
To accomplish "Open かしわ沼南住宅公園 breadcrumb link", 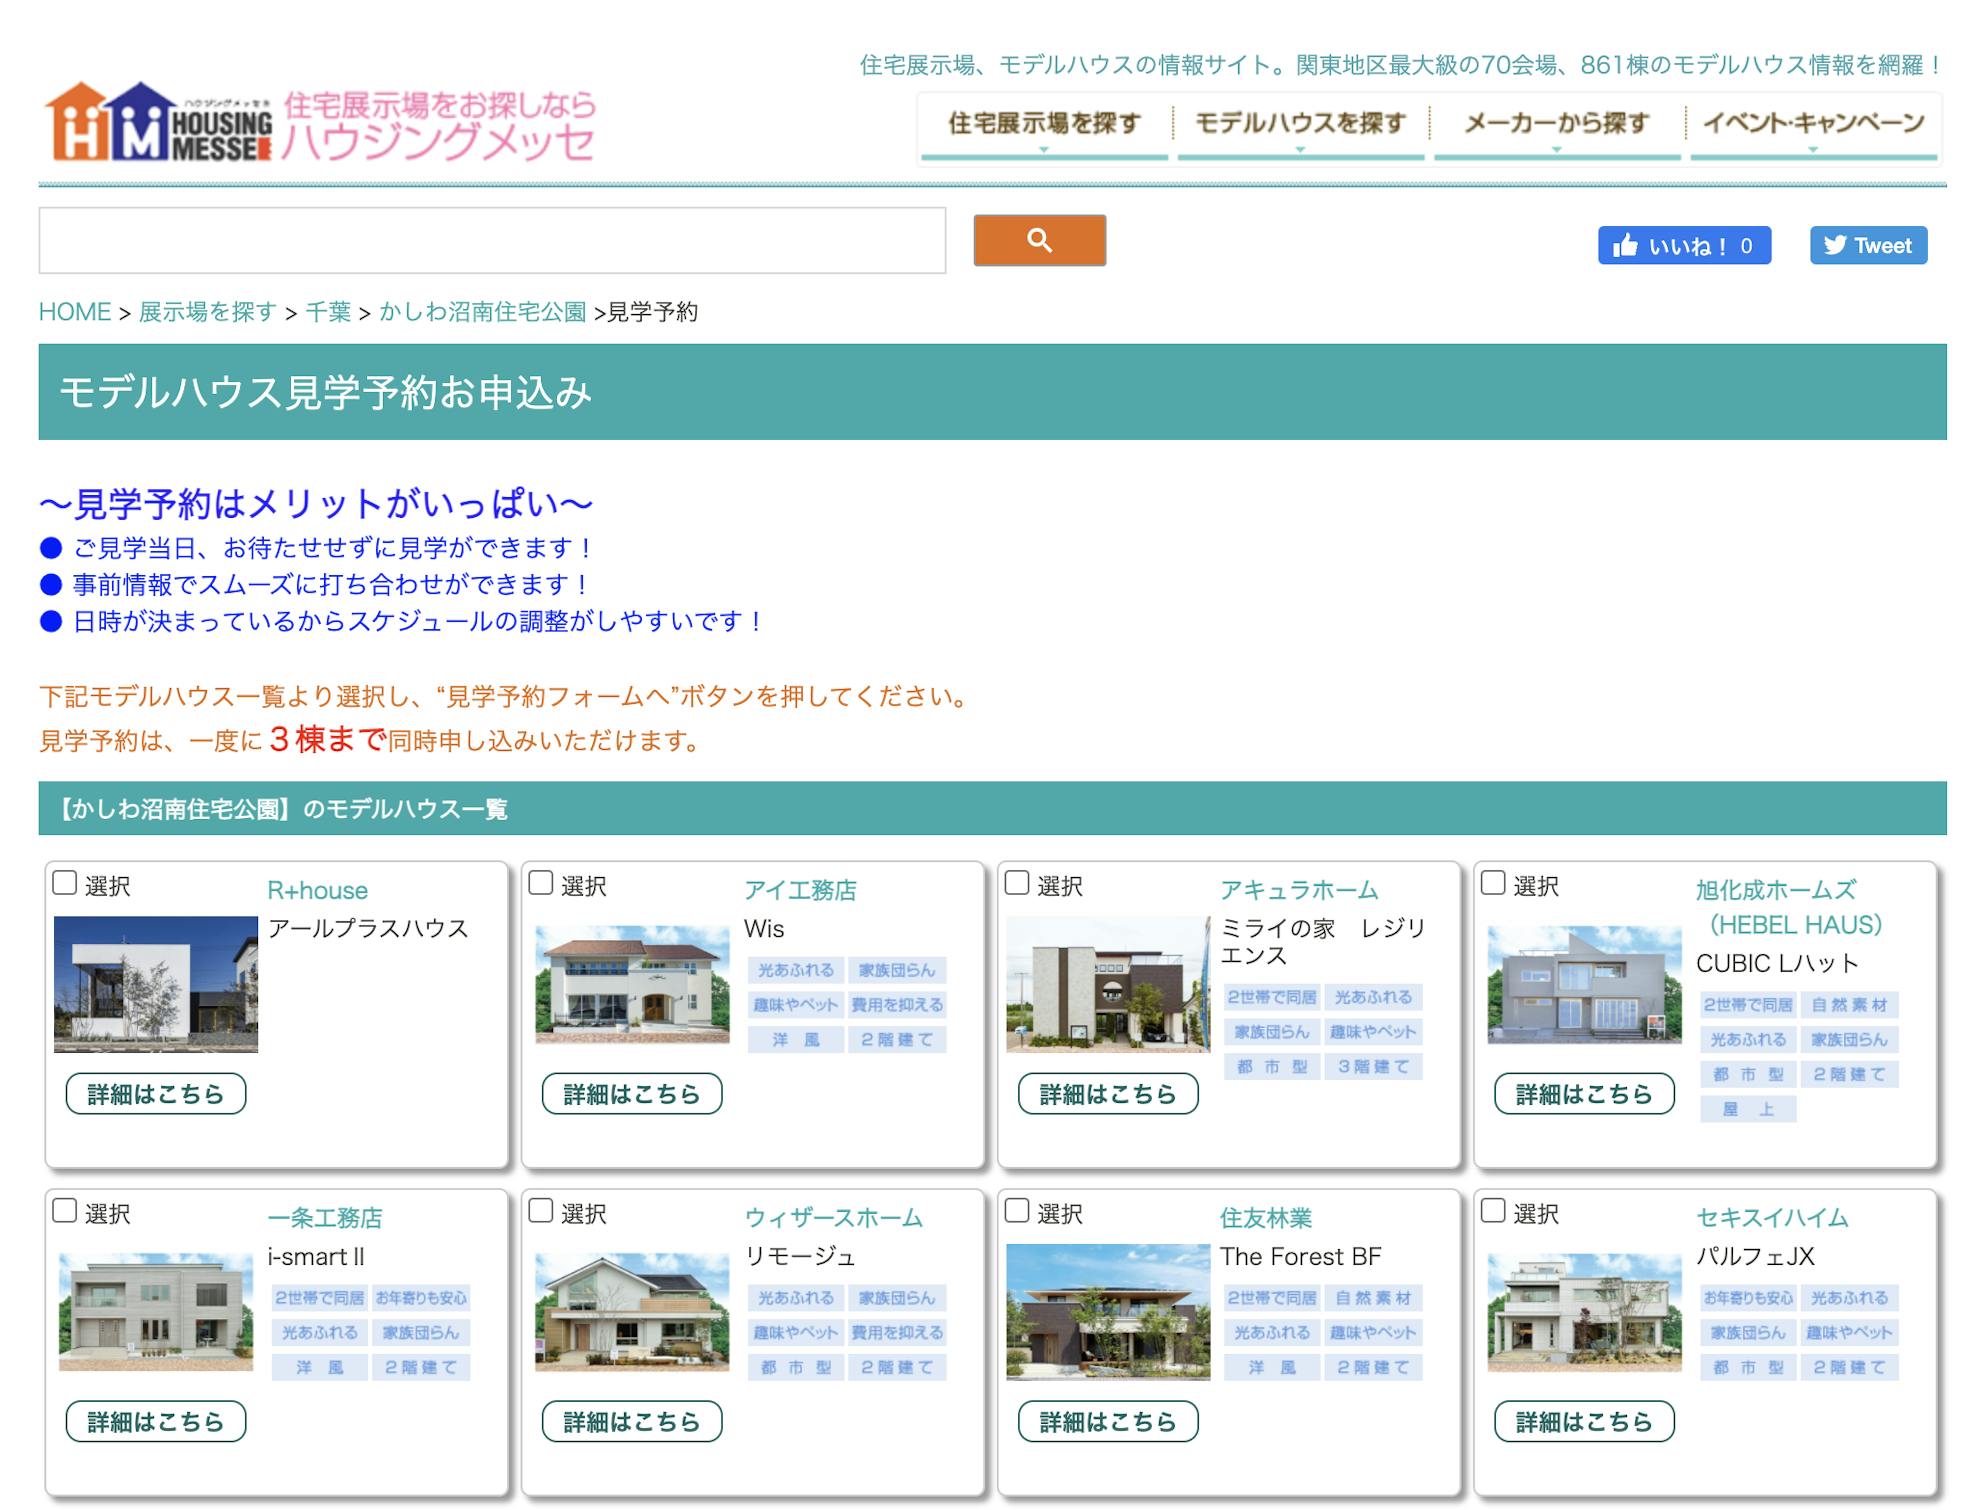I will (x=482, y=312).
